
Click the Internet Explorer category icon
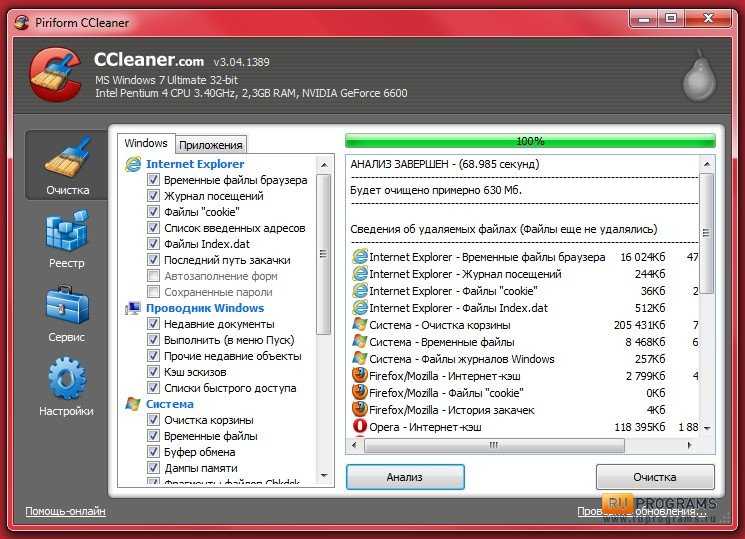133,164
